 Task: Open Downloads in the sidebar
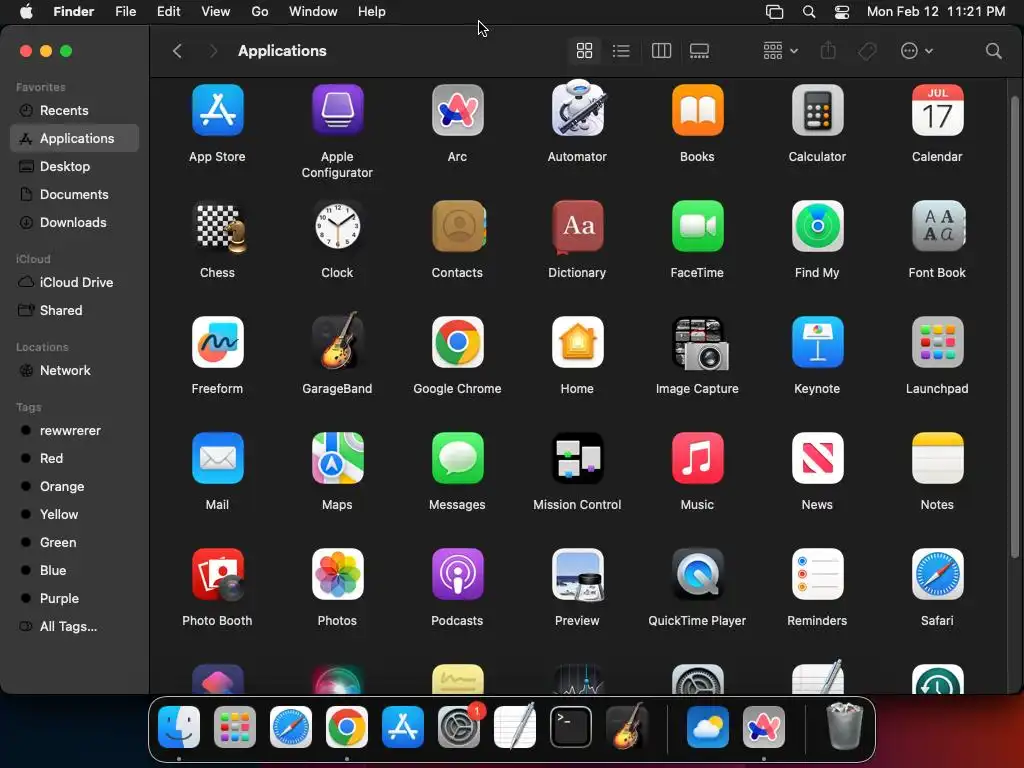74,223
